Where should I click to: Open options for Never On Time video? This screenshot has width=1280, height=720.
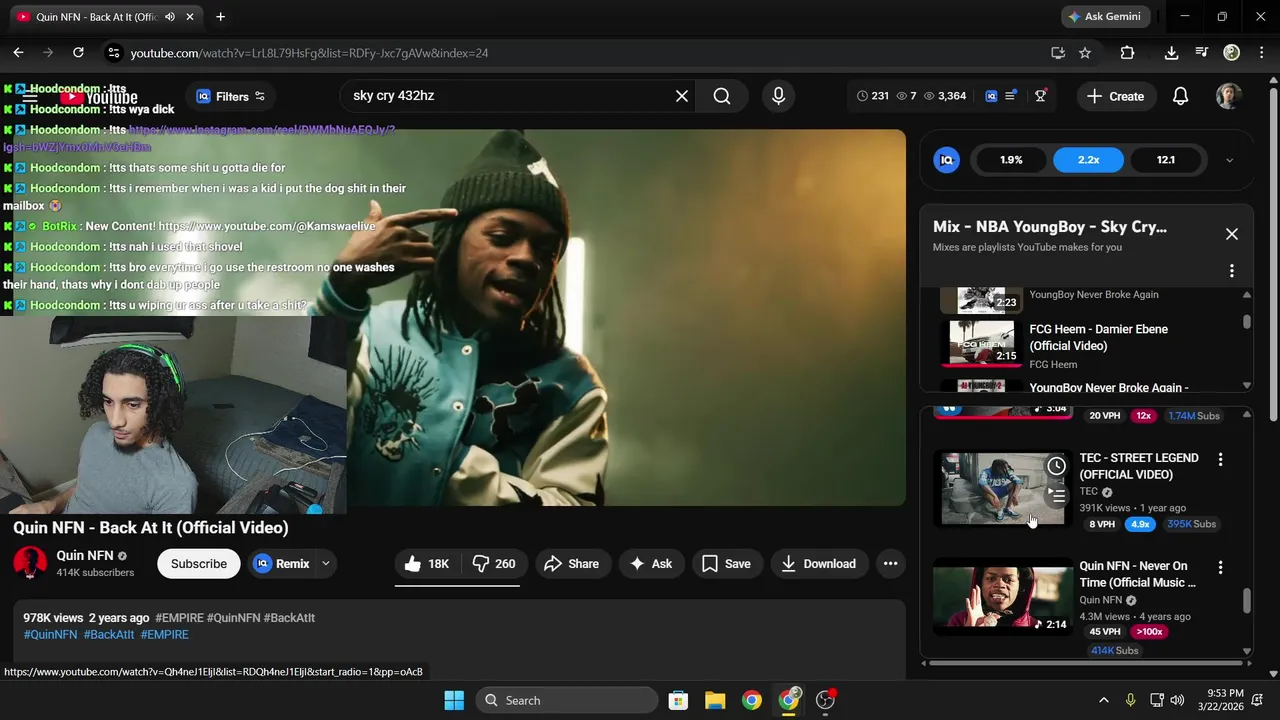[x=1220, y=567]
